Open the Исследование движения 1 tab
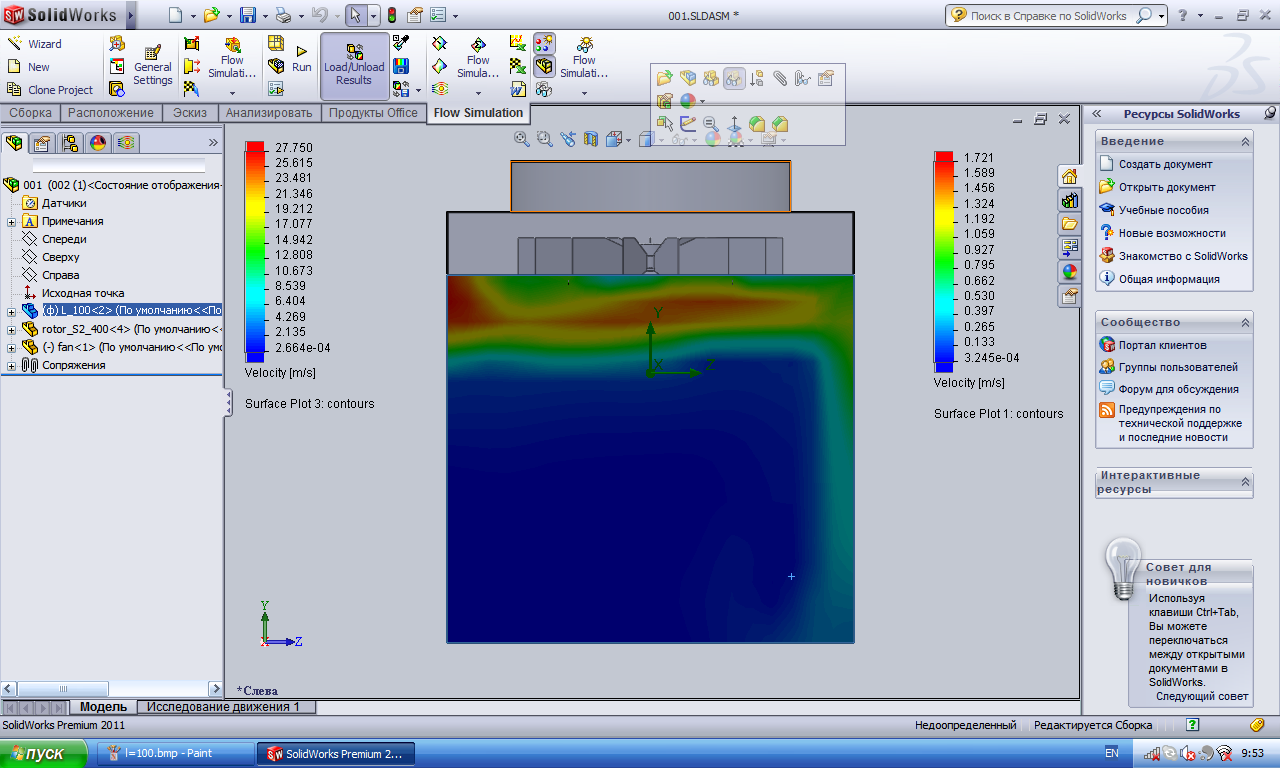1280x768 pixels. tap(224, 707)
